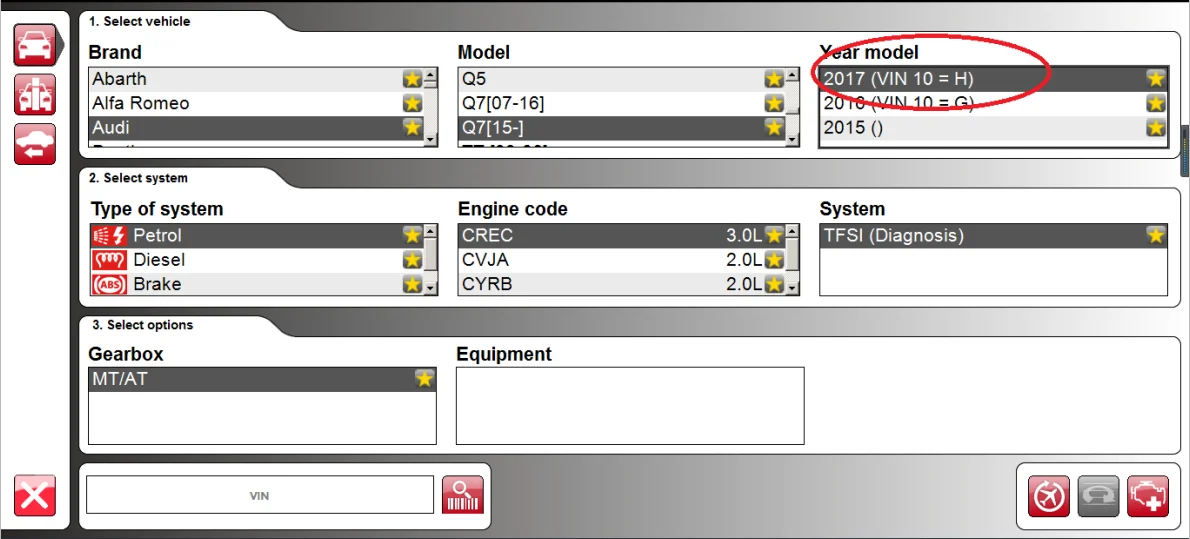
Task: Toggle favorite star for Brake system
Action: click(x=412, y=284)
